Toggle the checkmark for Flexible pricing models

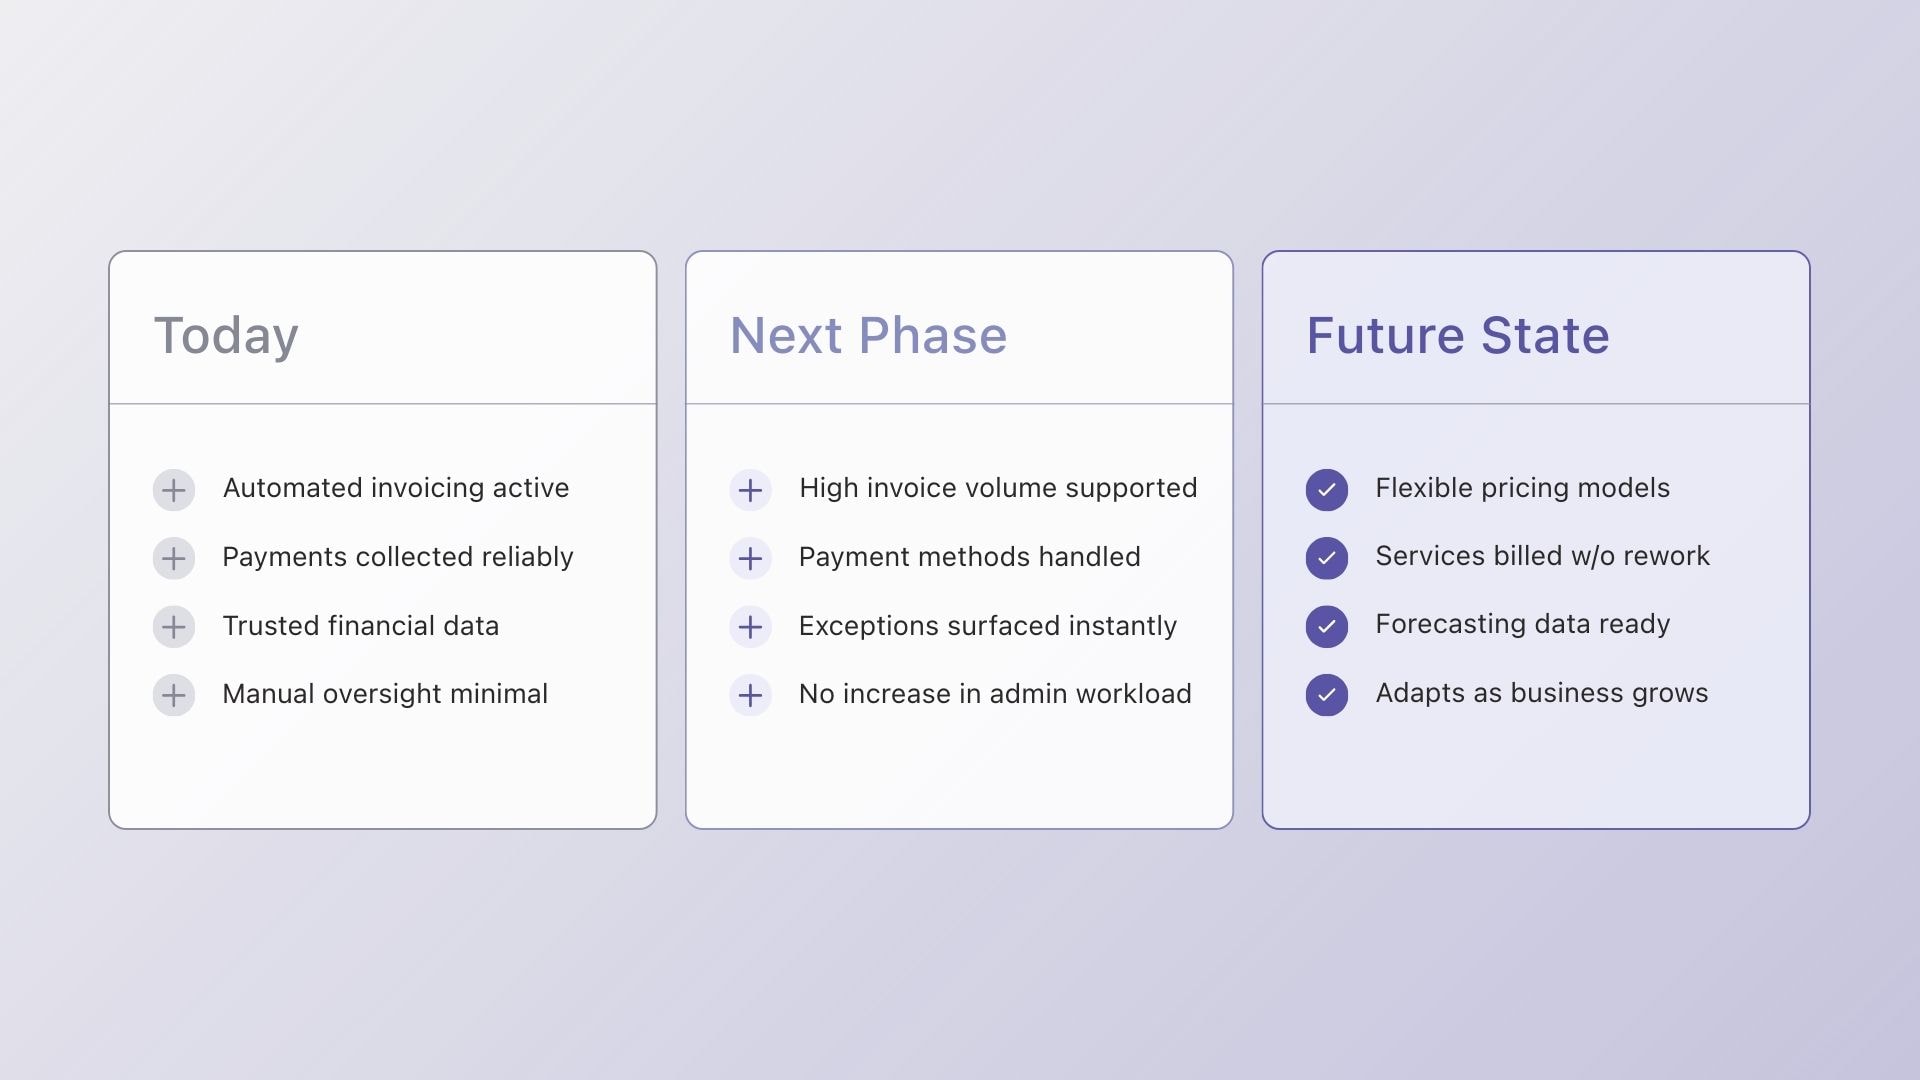[1327, 490]
